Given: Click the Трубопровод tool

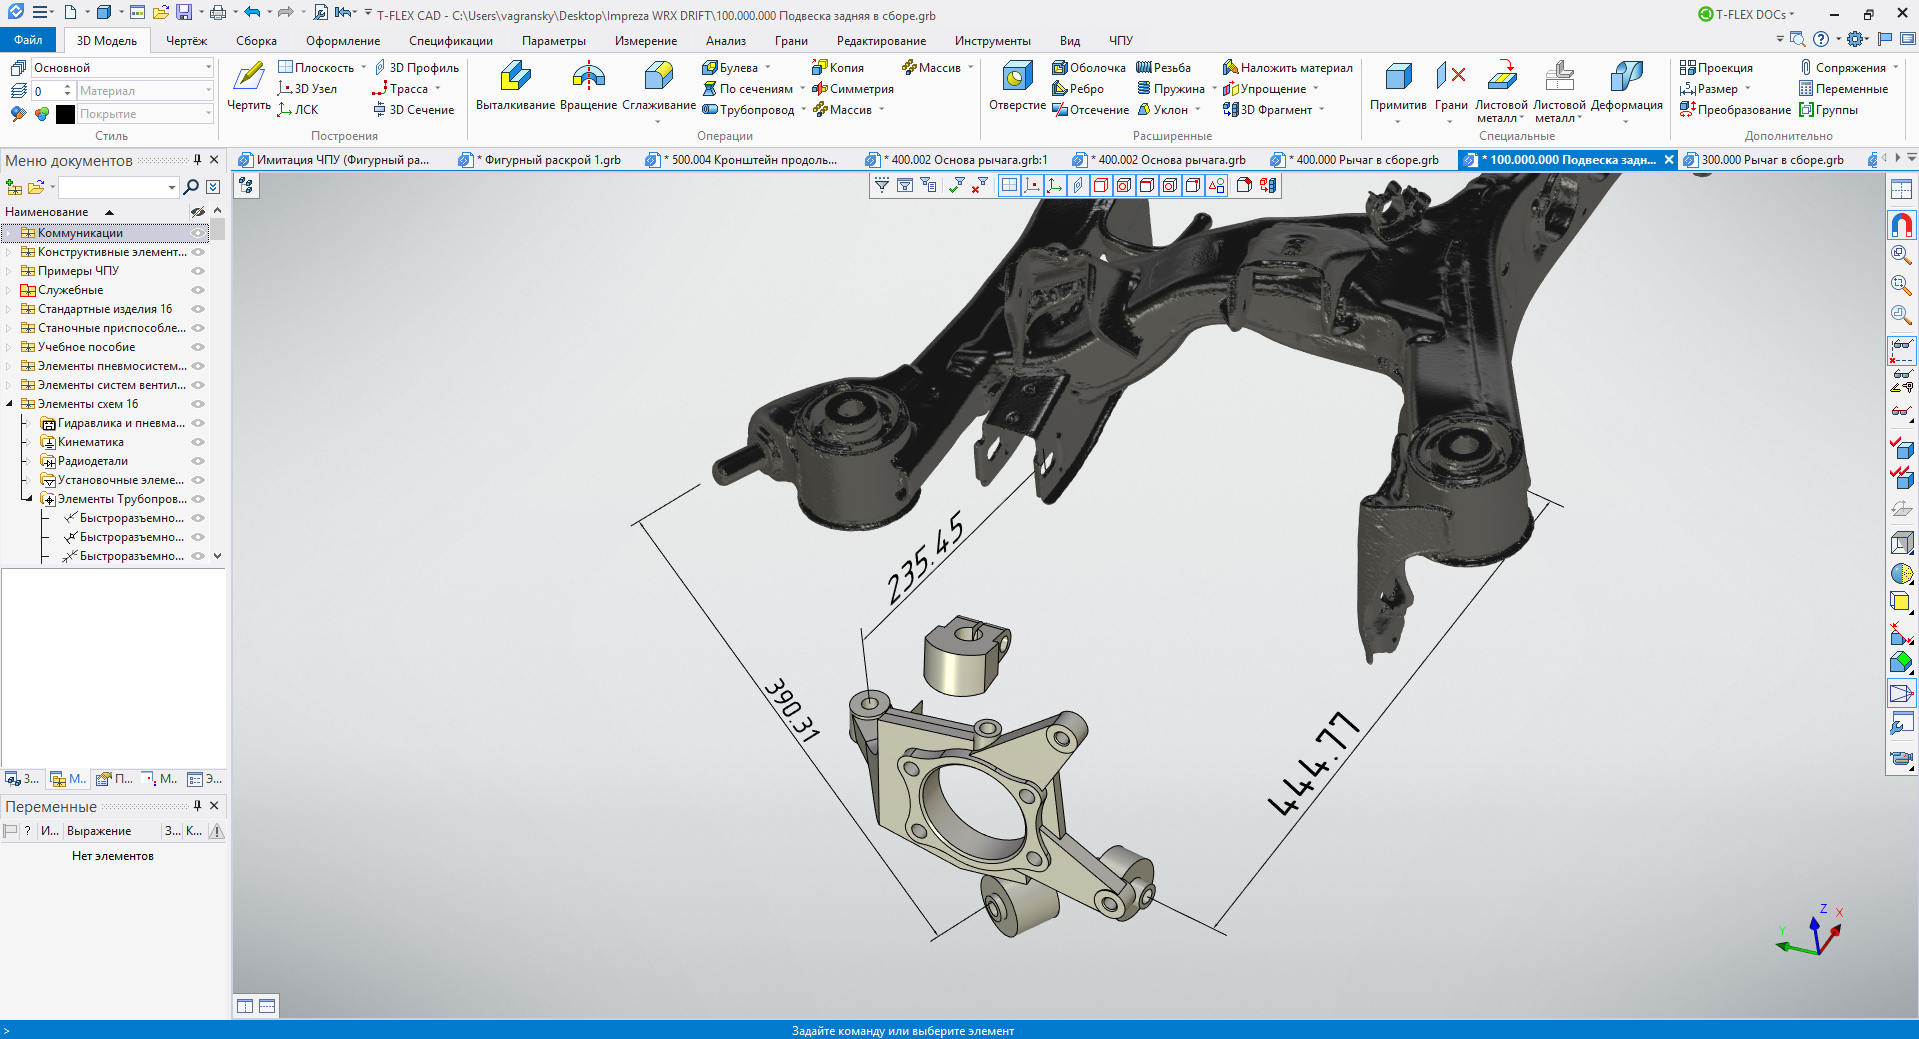Looking at the screenshot, I should 748,109.
